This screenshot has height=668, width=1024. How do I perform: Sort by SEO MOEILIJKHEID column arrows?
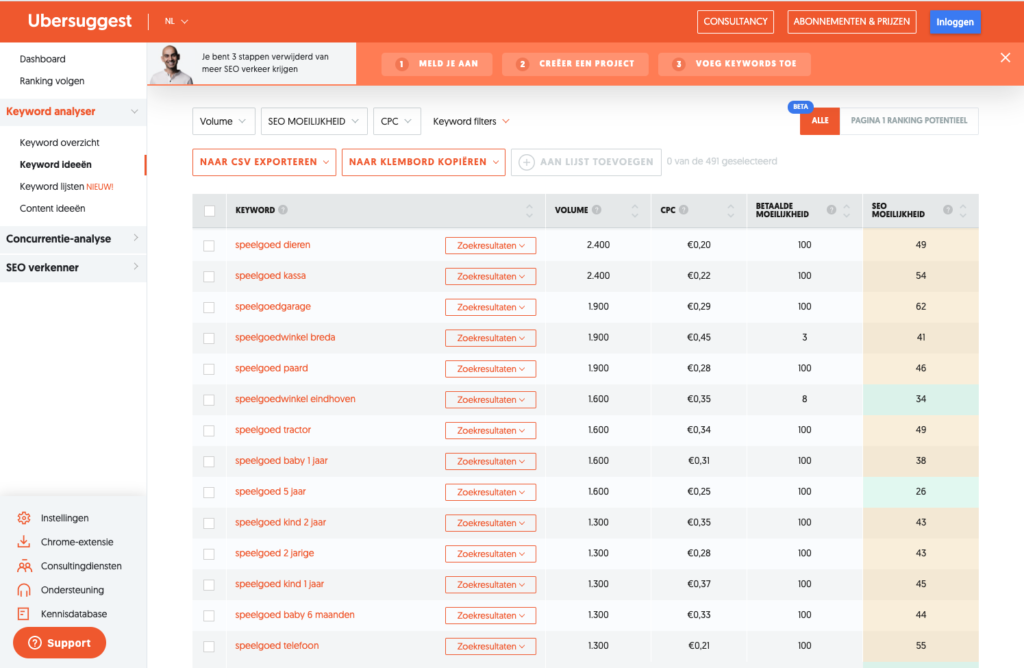[x=963, y=210]
